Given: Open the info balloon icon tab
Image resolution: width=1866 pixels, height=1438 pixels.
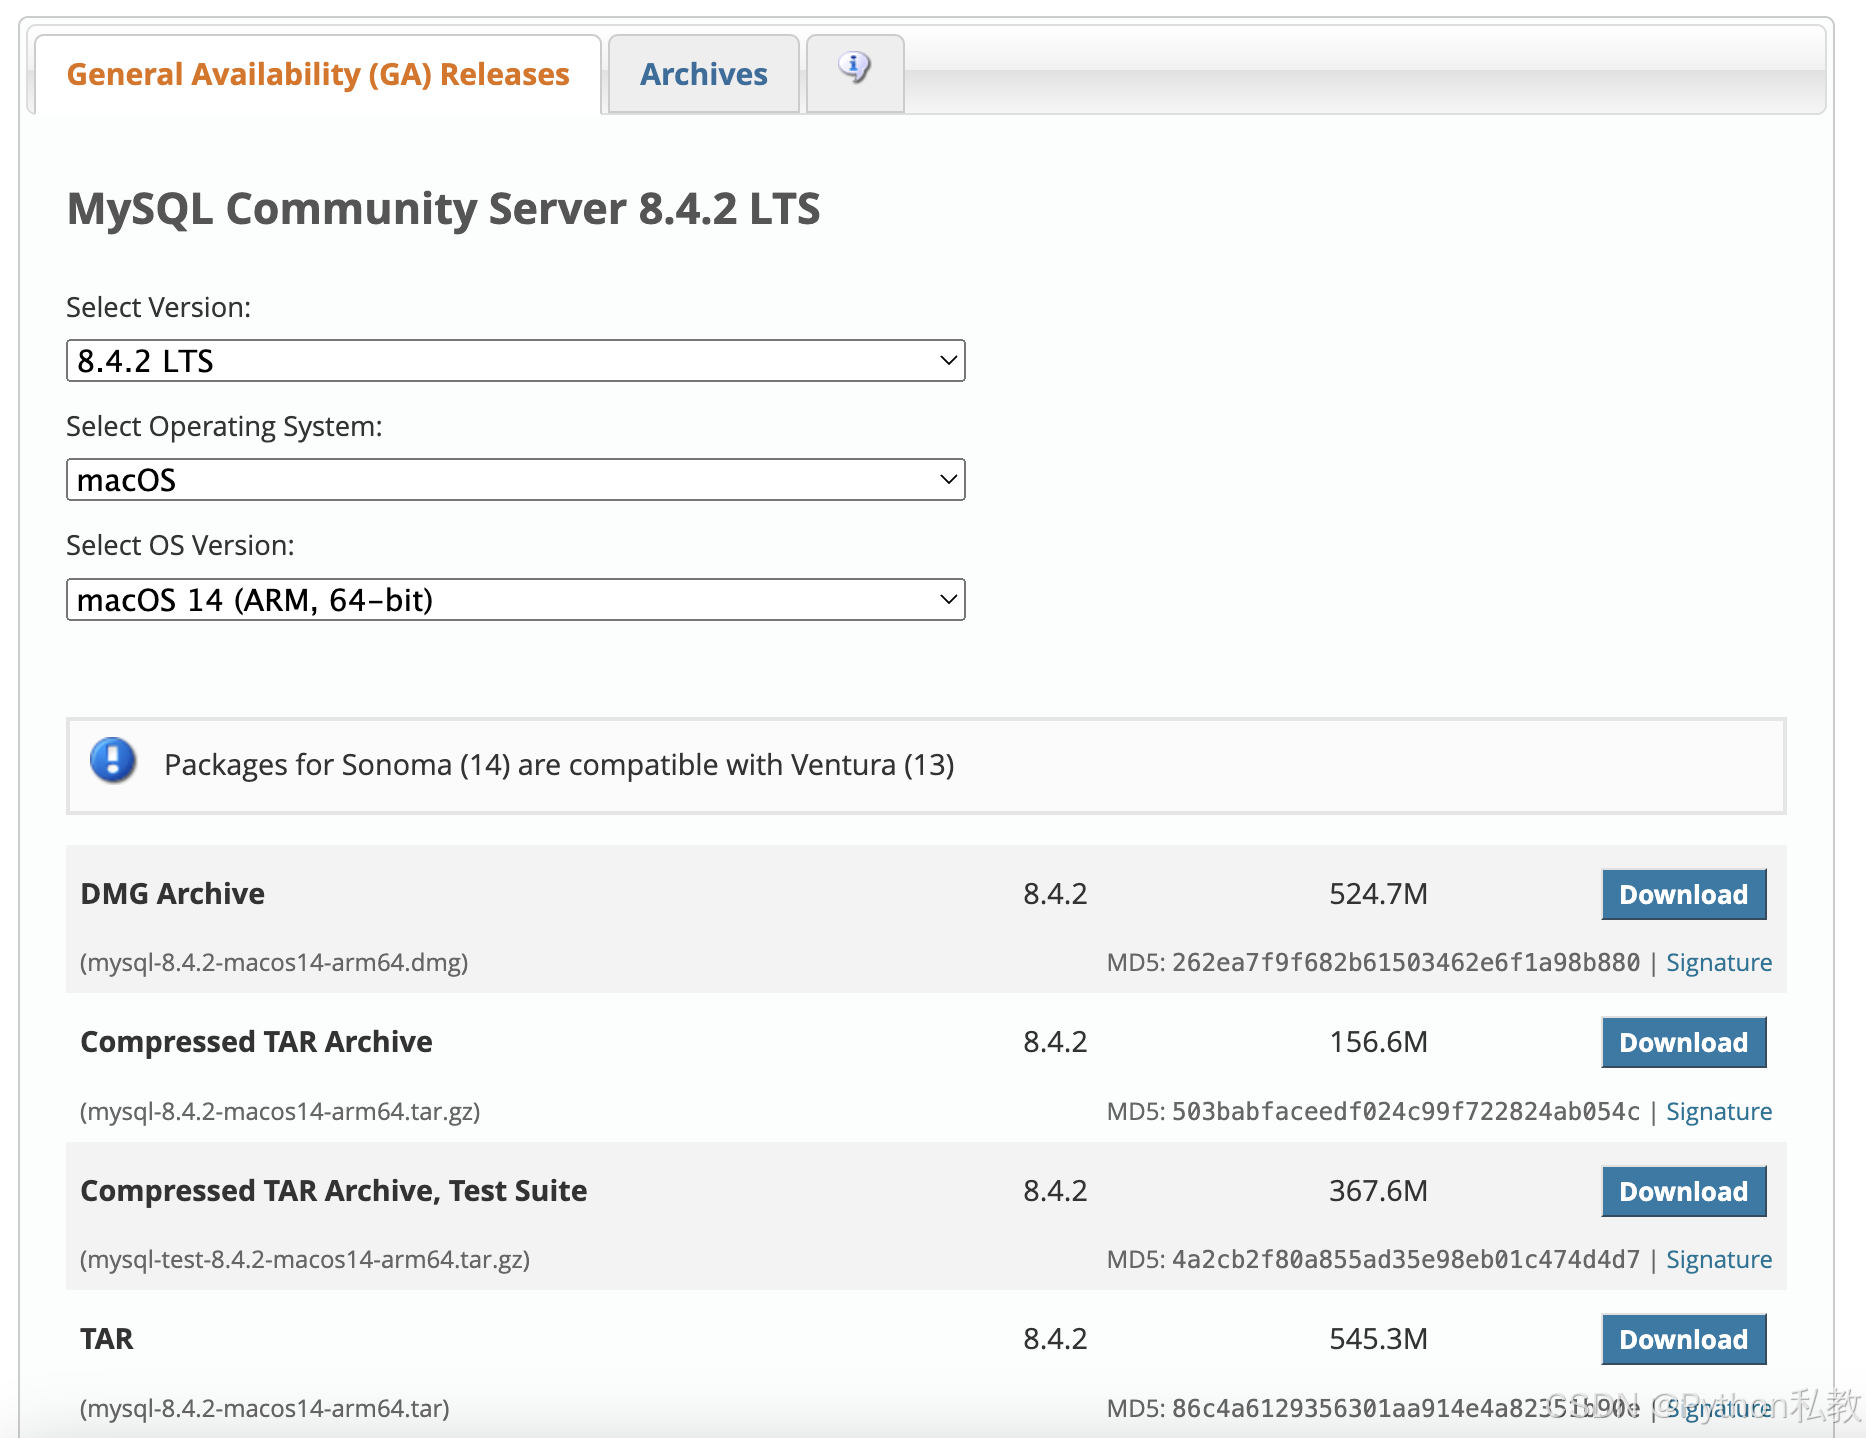Looking at the screenshot, I should pyautogui.click(x=855, y=73).
